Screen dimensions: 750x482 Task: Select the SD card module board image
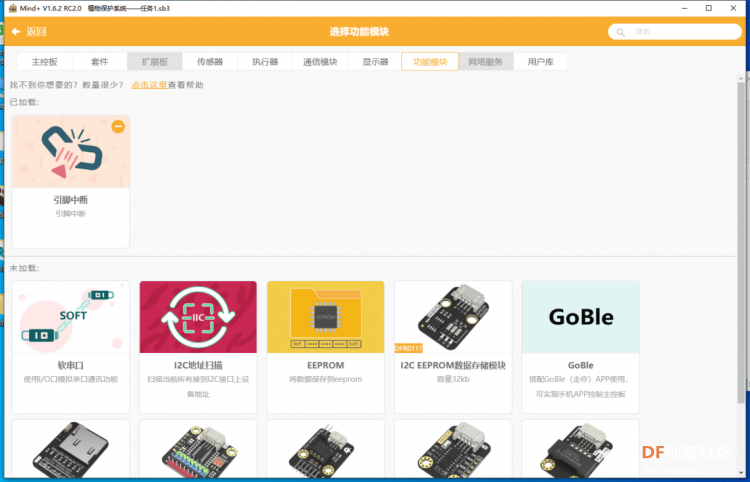pos(71,449)
